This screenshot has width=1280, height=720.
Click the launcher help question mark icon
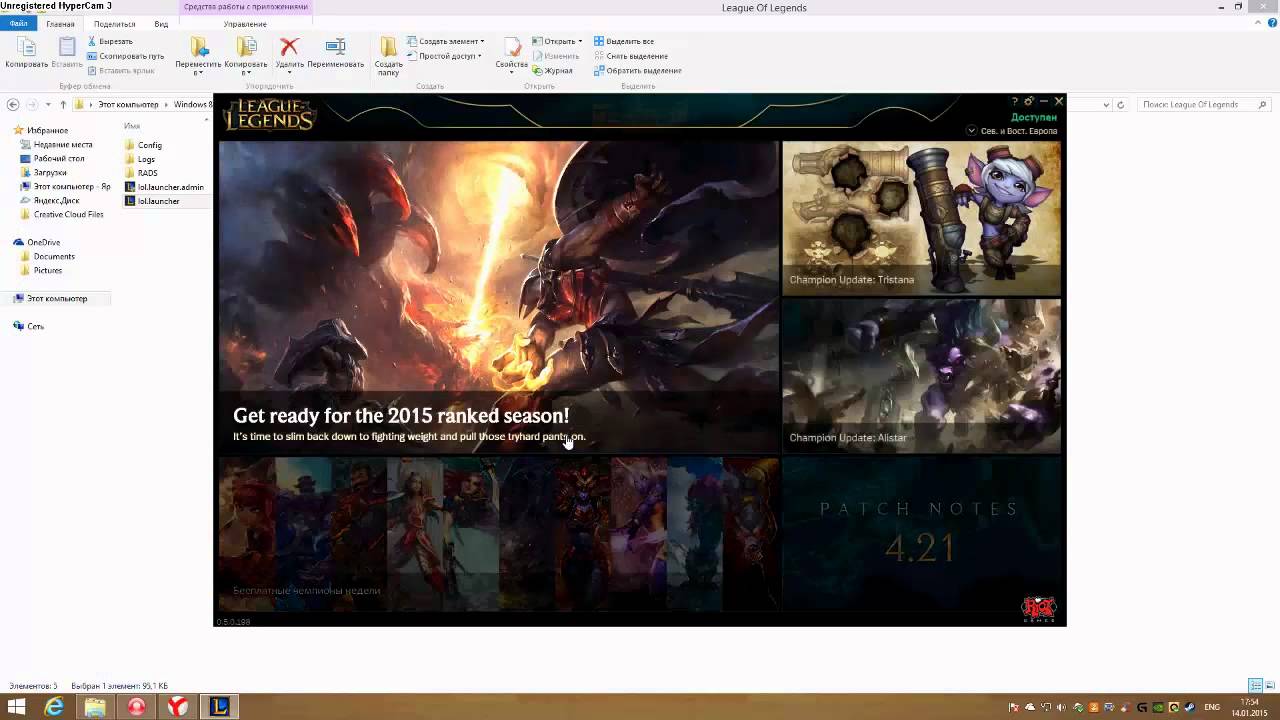tap(1014, 102)
